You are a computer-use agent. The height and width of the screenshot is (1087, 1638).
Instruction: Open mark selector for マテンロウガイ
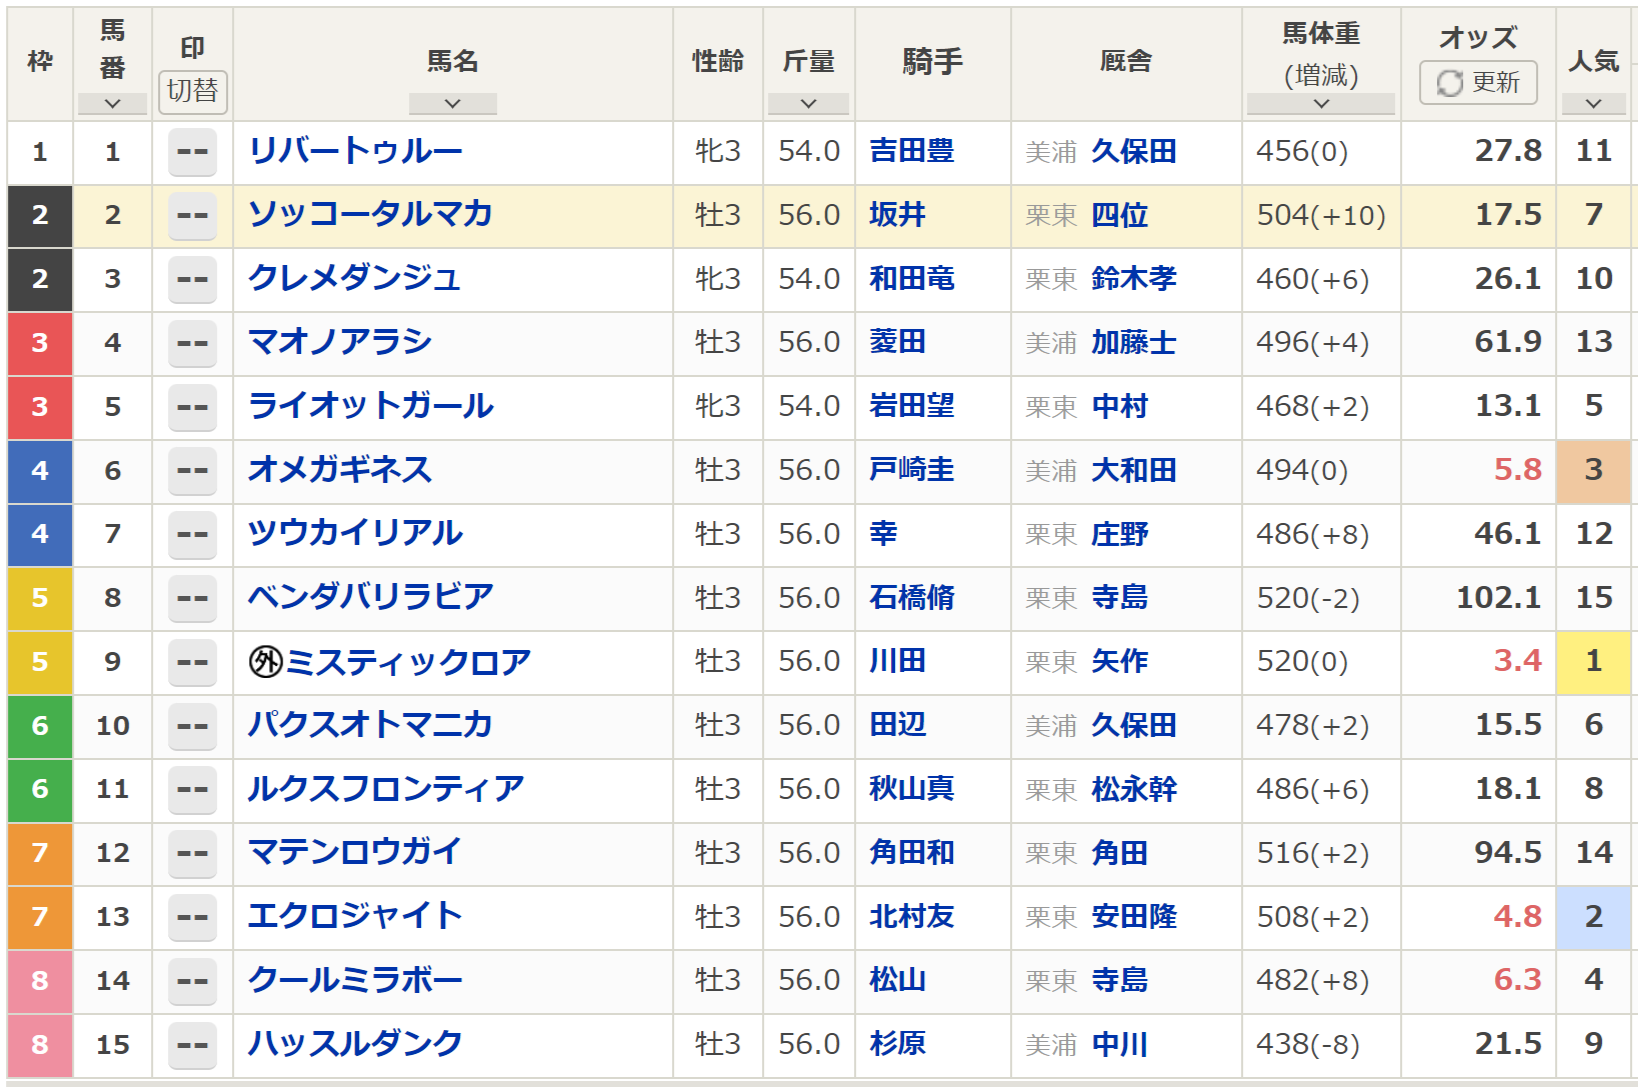[x=192, y=854]
